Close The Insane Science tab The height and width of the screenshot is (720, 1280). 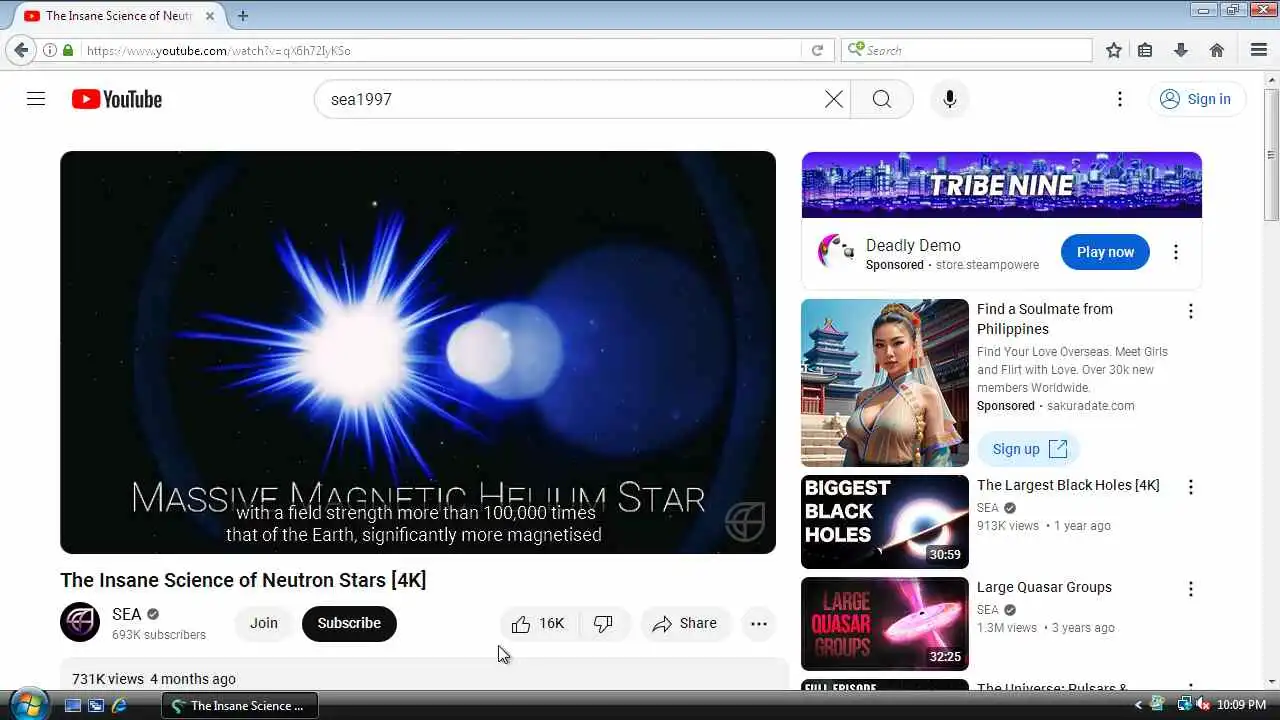click(210, 16)
